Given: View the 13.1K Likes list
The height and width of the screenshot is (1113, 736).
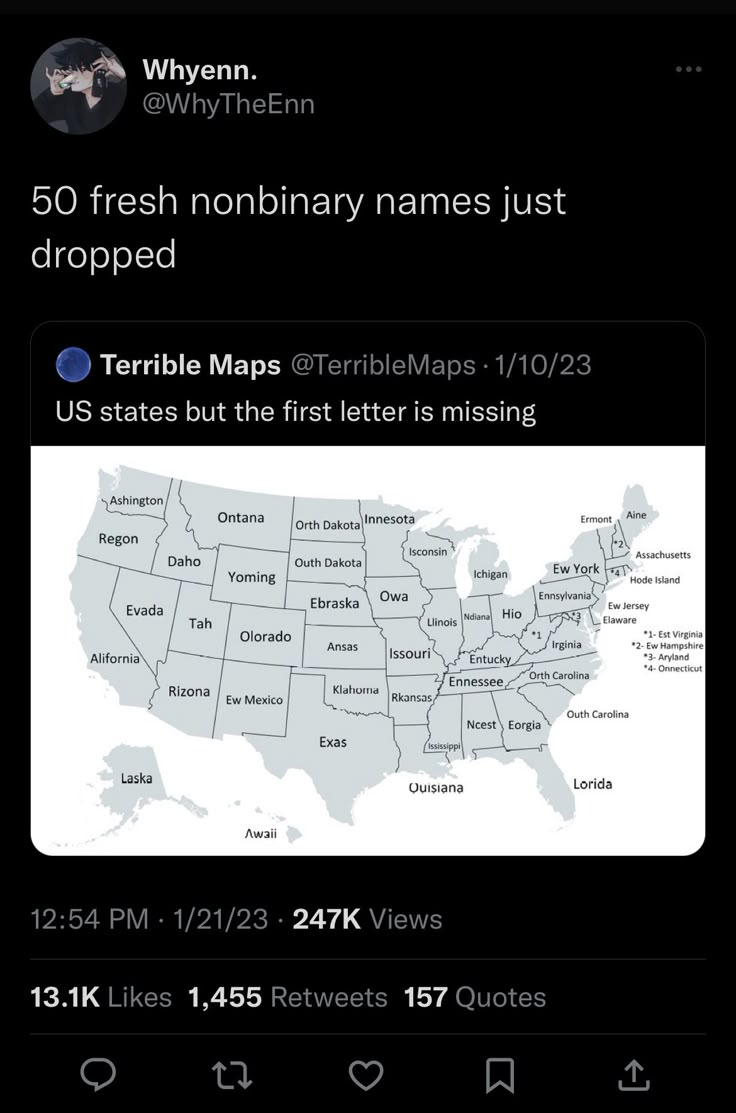Looking at the screenshot, I should point(100,997).
